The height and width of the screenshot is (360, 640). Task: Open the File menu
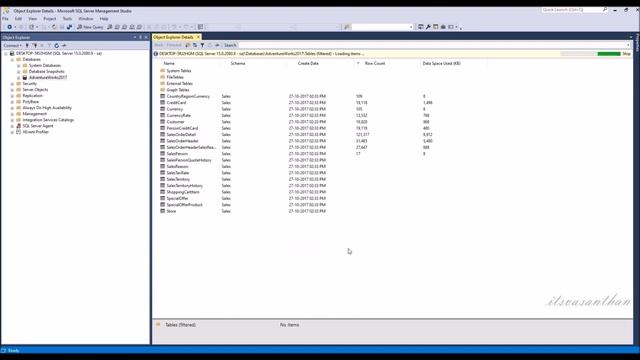coord(5,19)
